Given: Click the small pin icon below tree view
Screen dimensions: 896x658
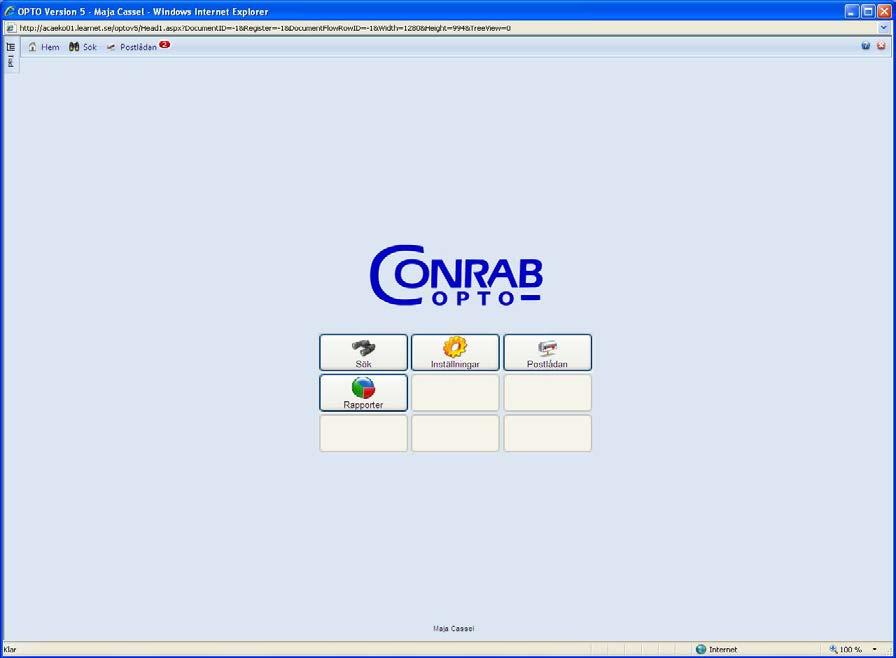Looking at the screenshot, I should [x=10, y=61].
